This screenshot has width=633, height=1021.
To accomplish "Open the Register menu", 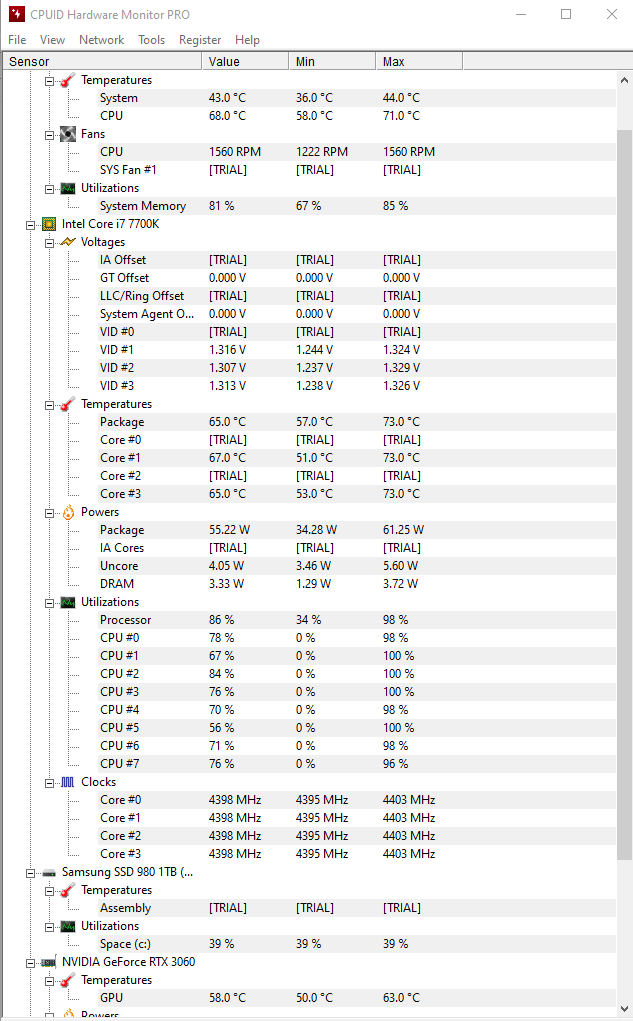I will [x=200, y=40].
